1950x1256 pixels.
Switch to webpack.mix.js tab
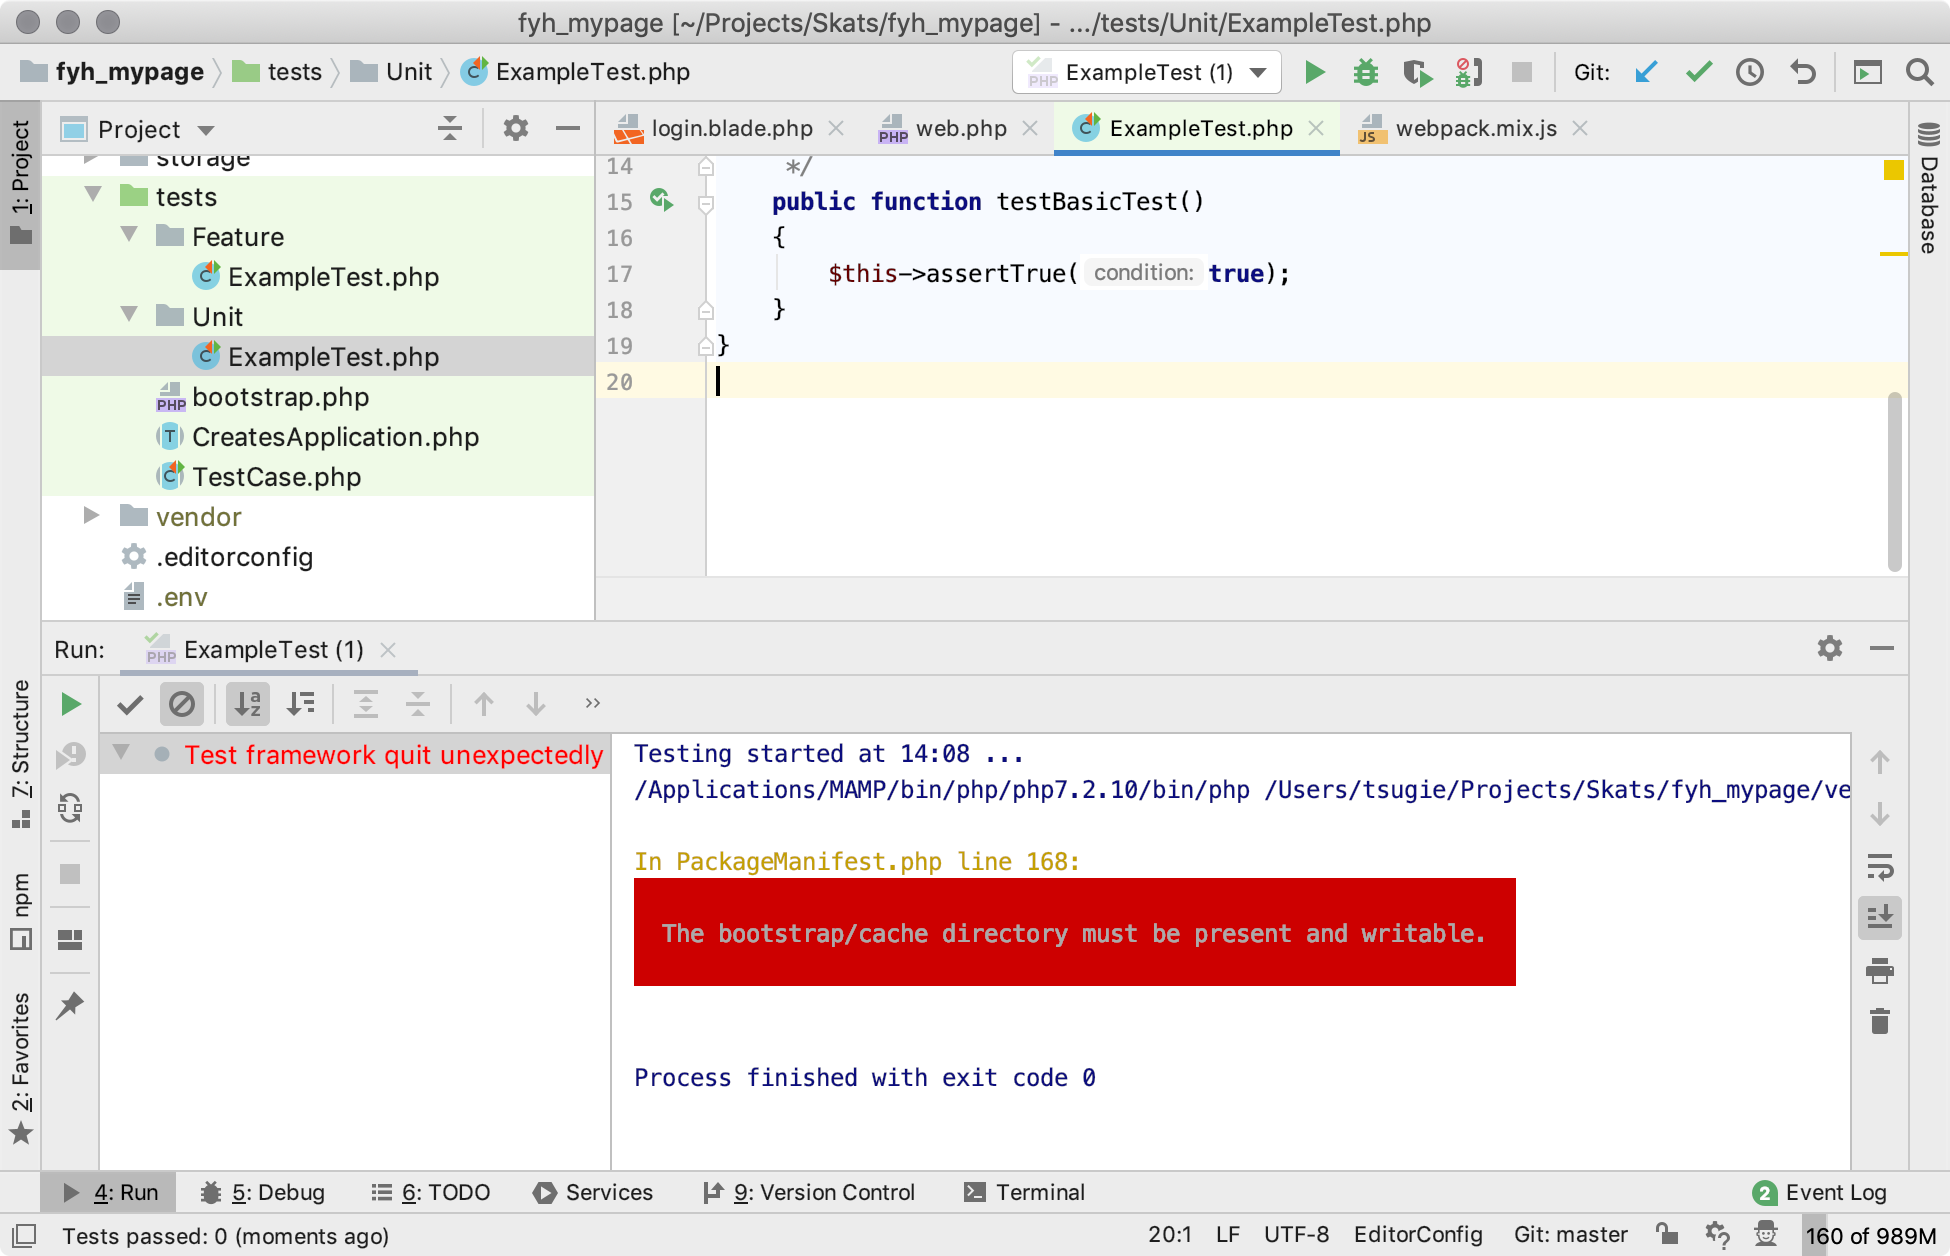coord(1474,129)
